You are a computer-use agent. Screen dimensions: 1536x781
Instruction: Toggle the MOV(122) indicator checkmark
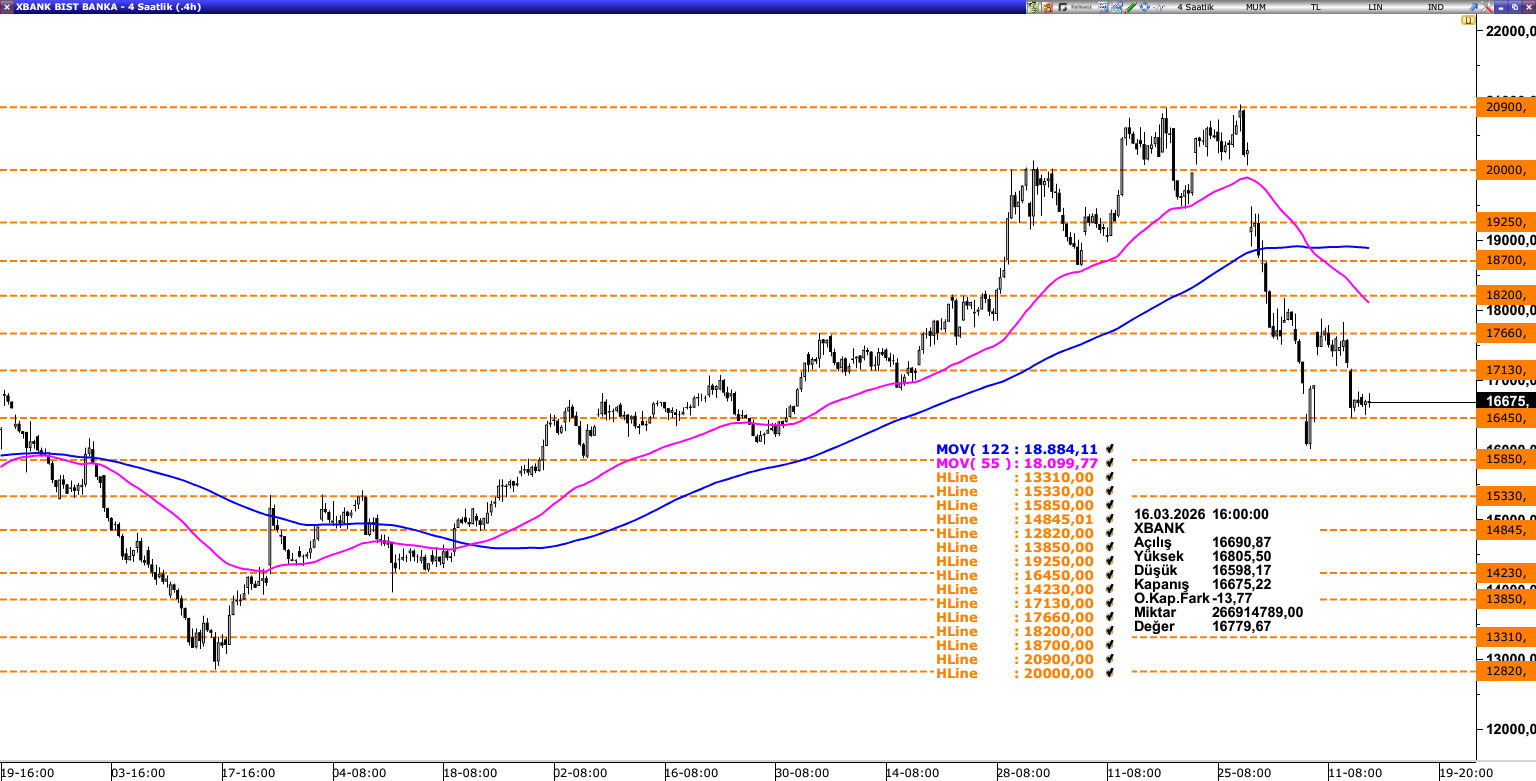pyautogui.click(x=1110, y=450)
